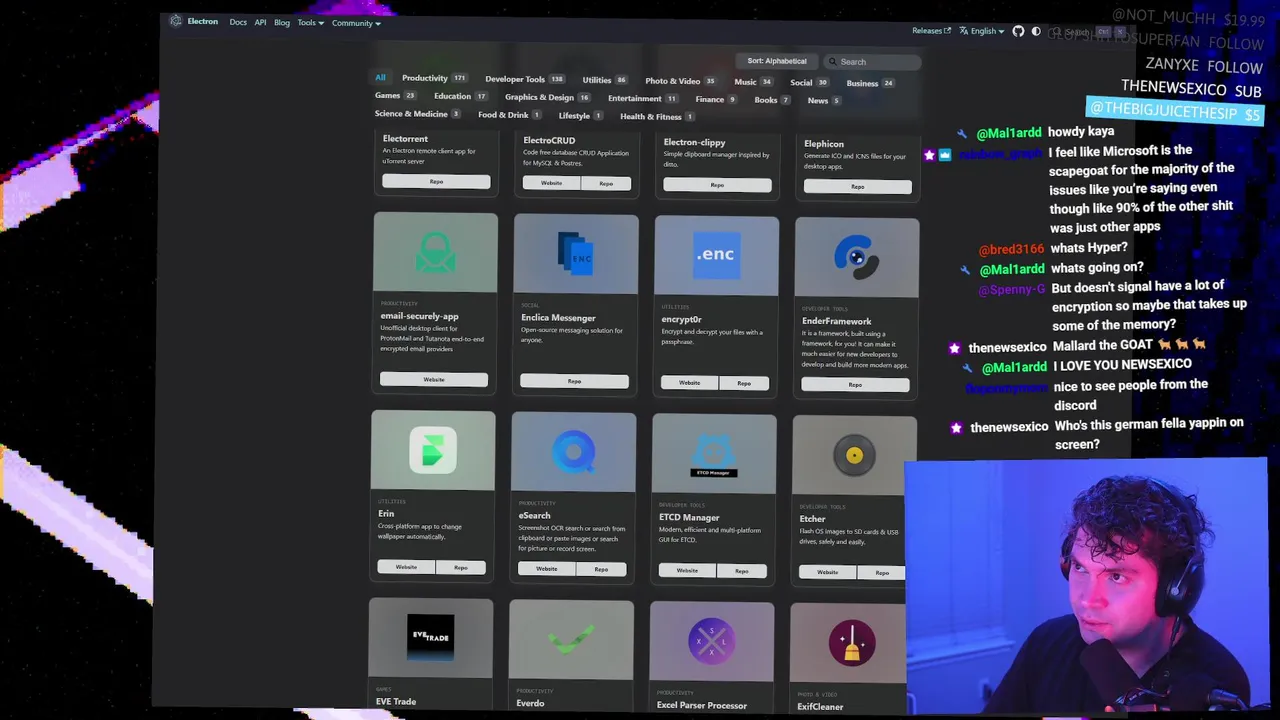
Task: Click the EVE Trade app icon
Action: [430, 638]
